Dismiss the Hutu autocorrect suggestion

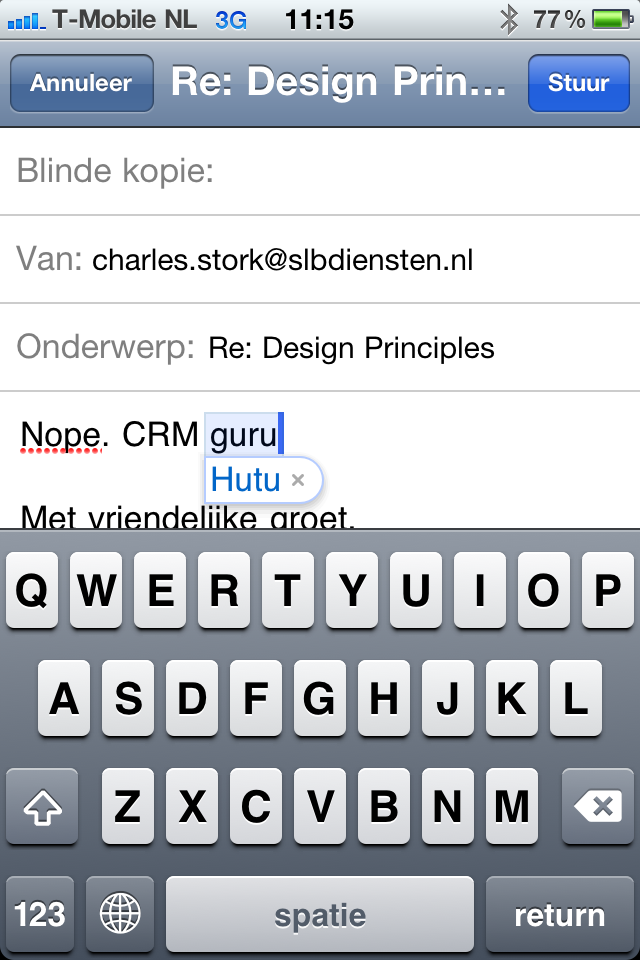[297, 481]
